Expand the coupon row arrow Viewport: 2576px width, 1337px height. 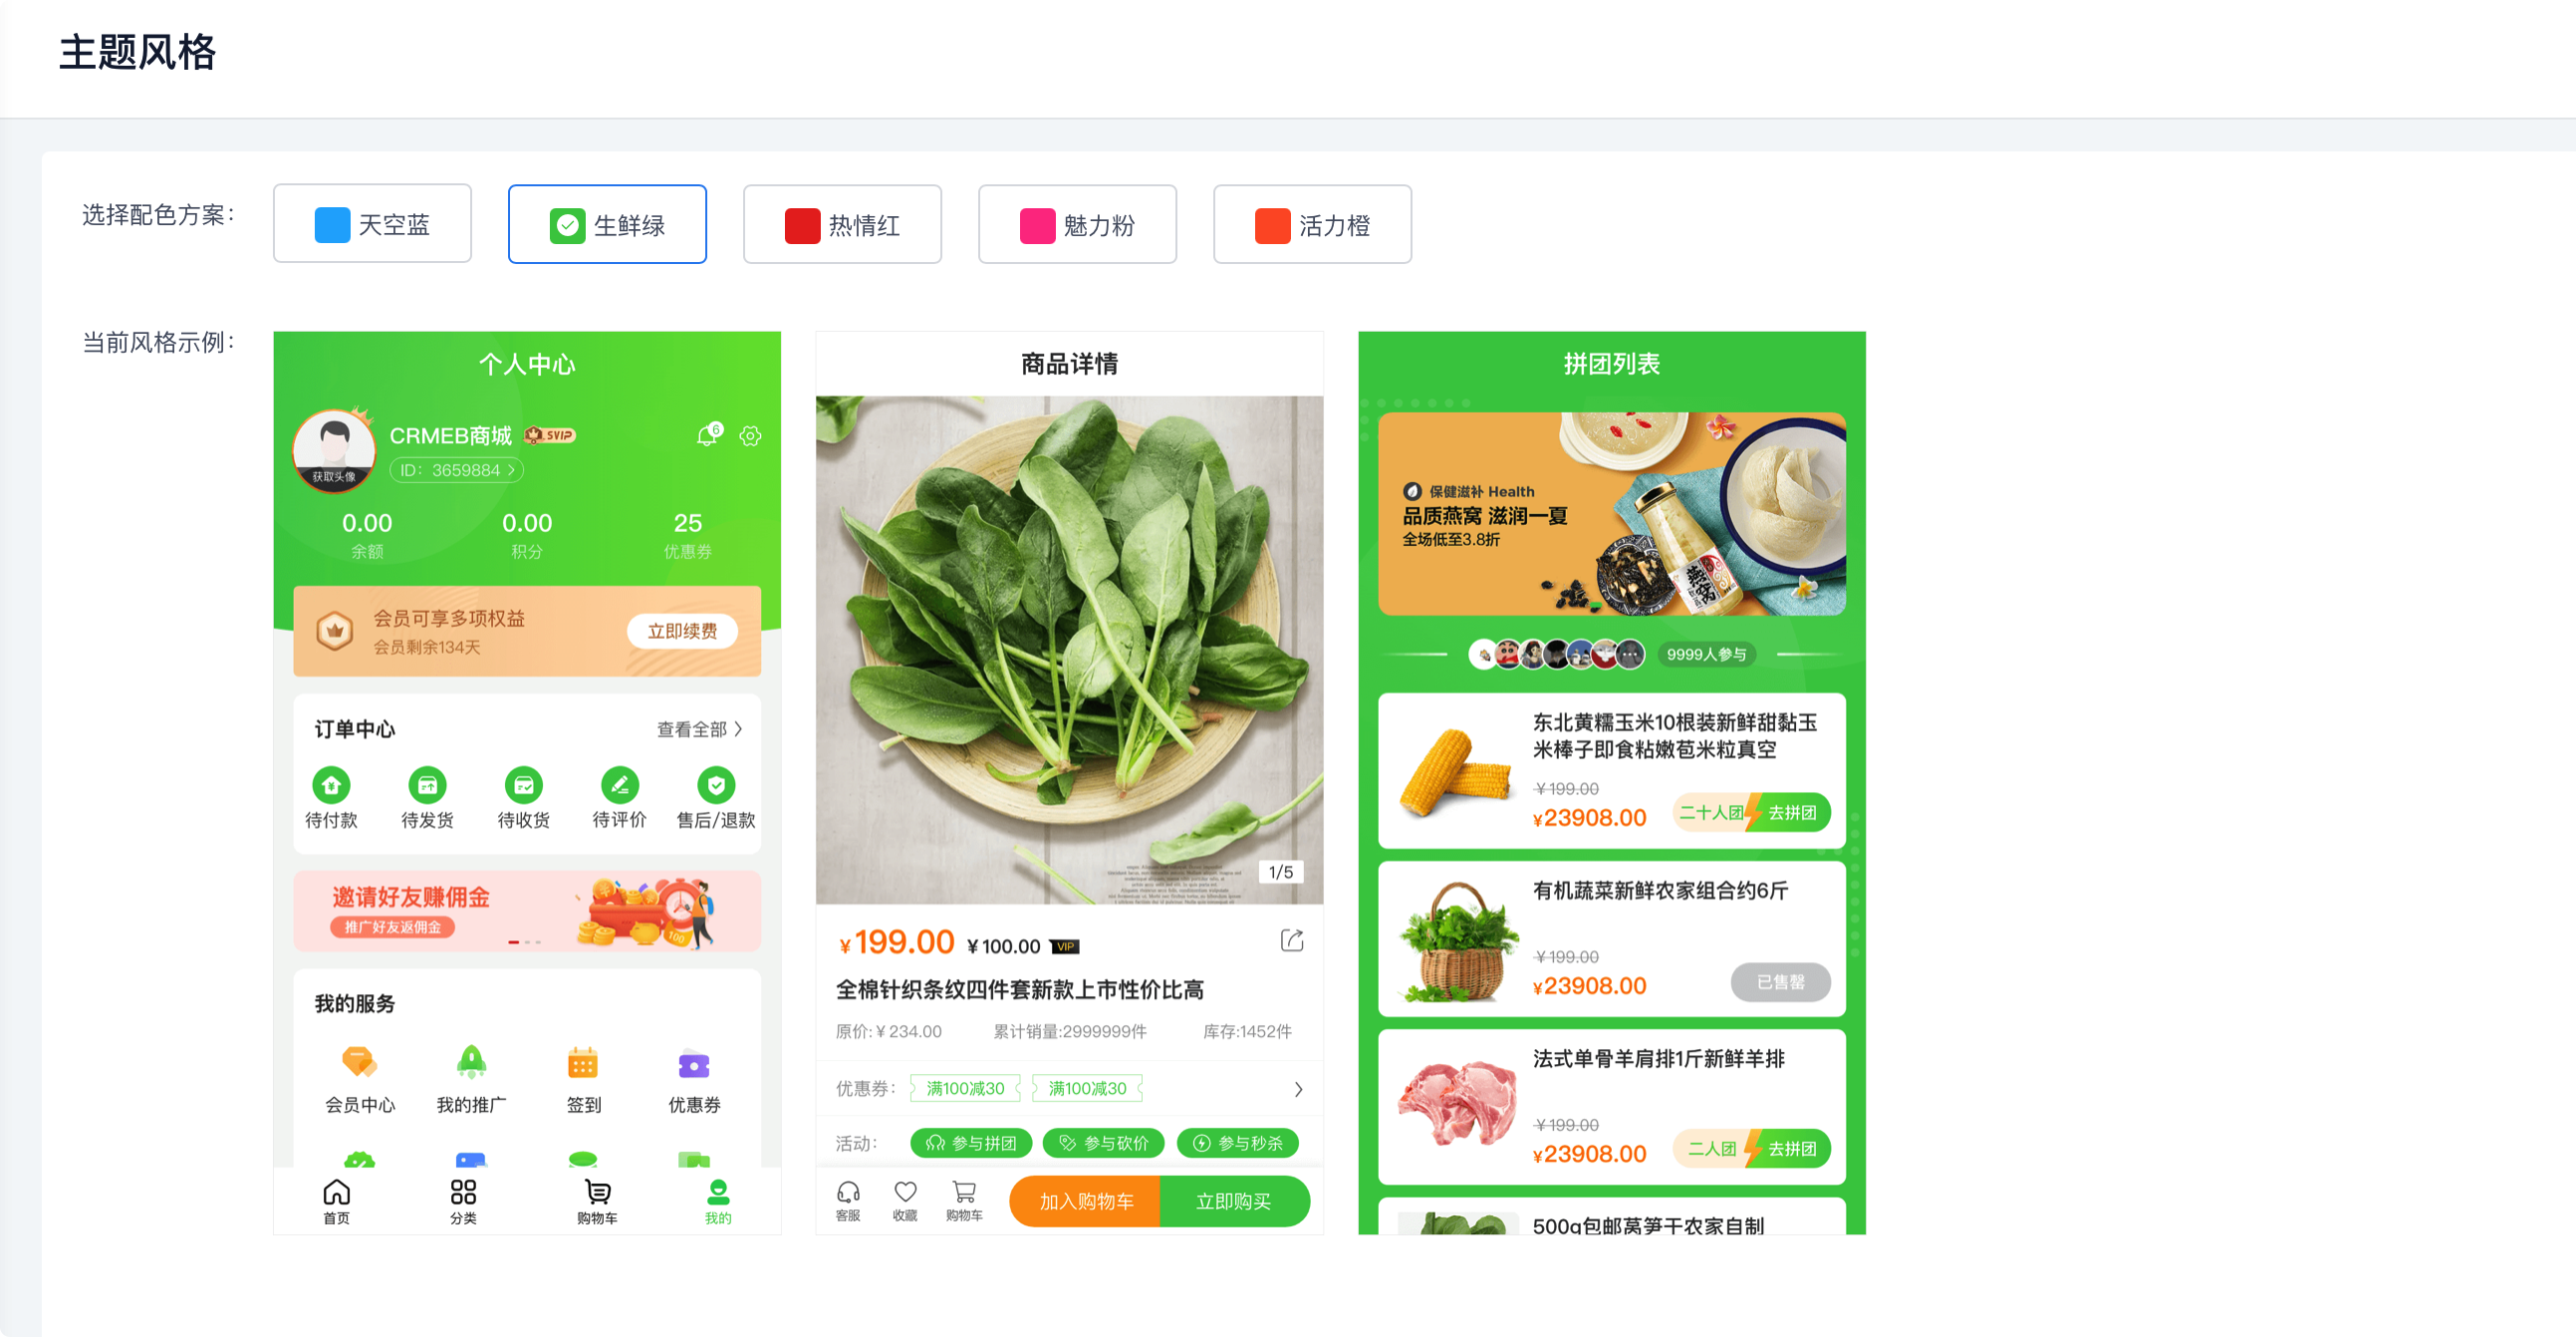tap(1298, 1089)
